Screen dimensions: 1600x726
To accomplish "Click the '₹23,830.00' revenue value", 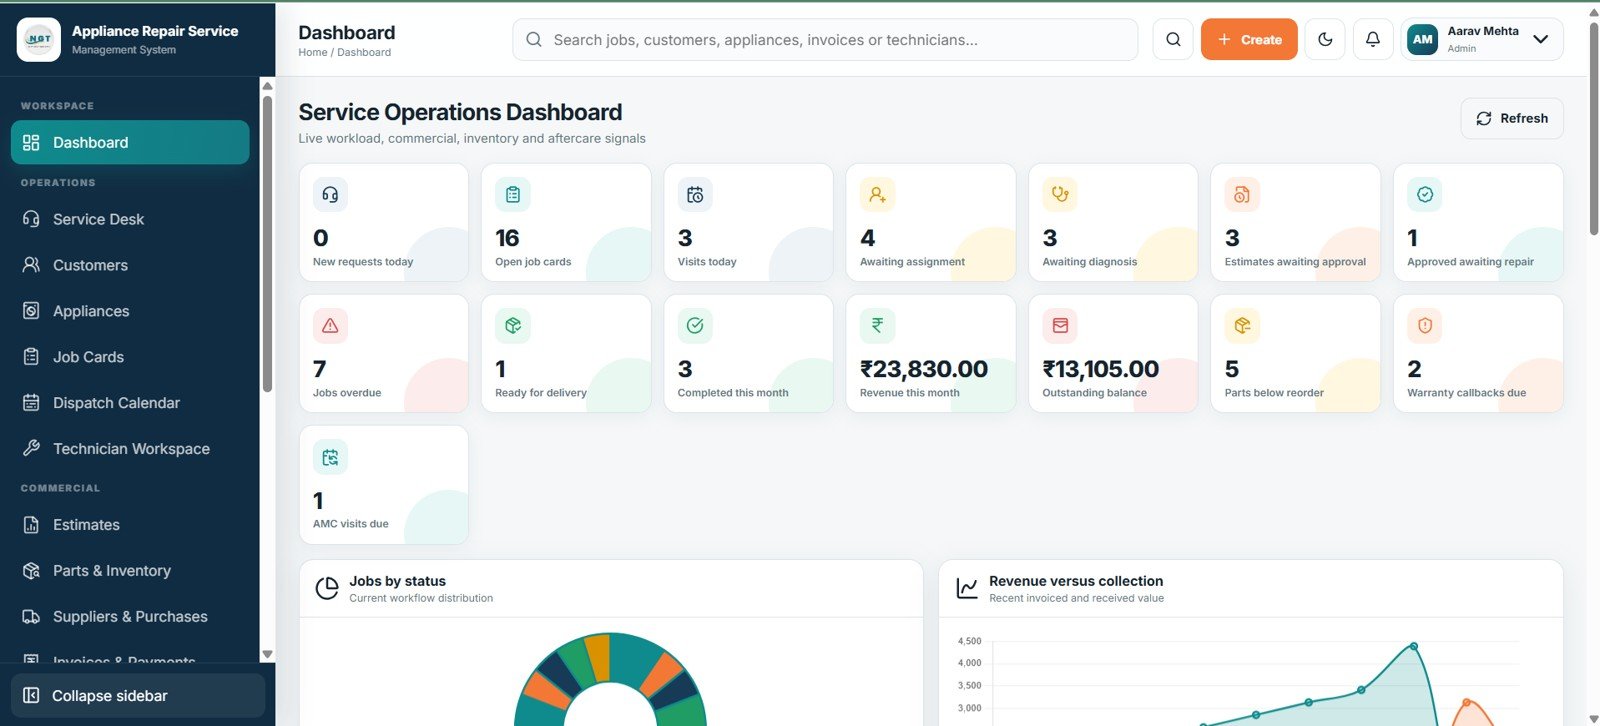I will pos(924,369).
